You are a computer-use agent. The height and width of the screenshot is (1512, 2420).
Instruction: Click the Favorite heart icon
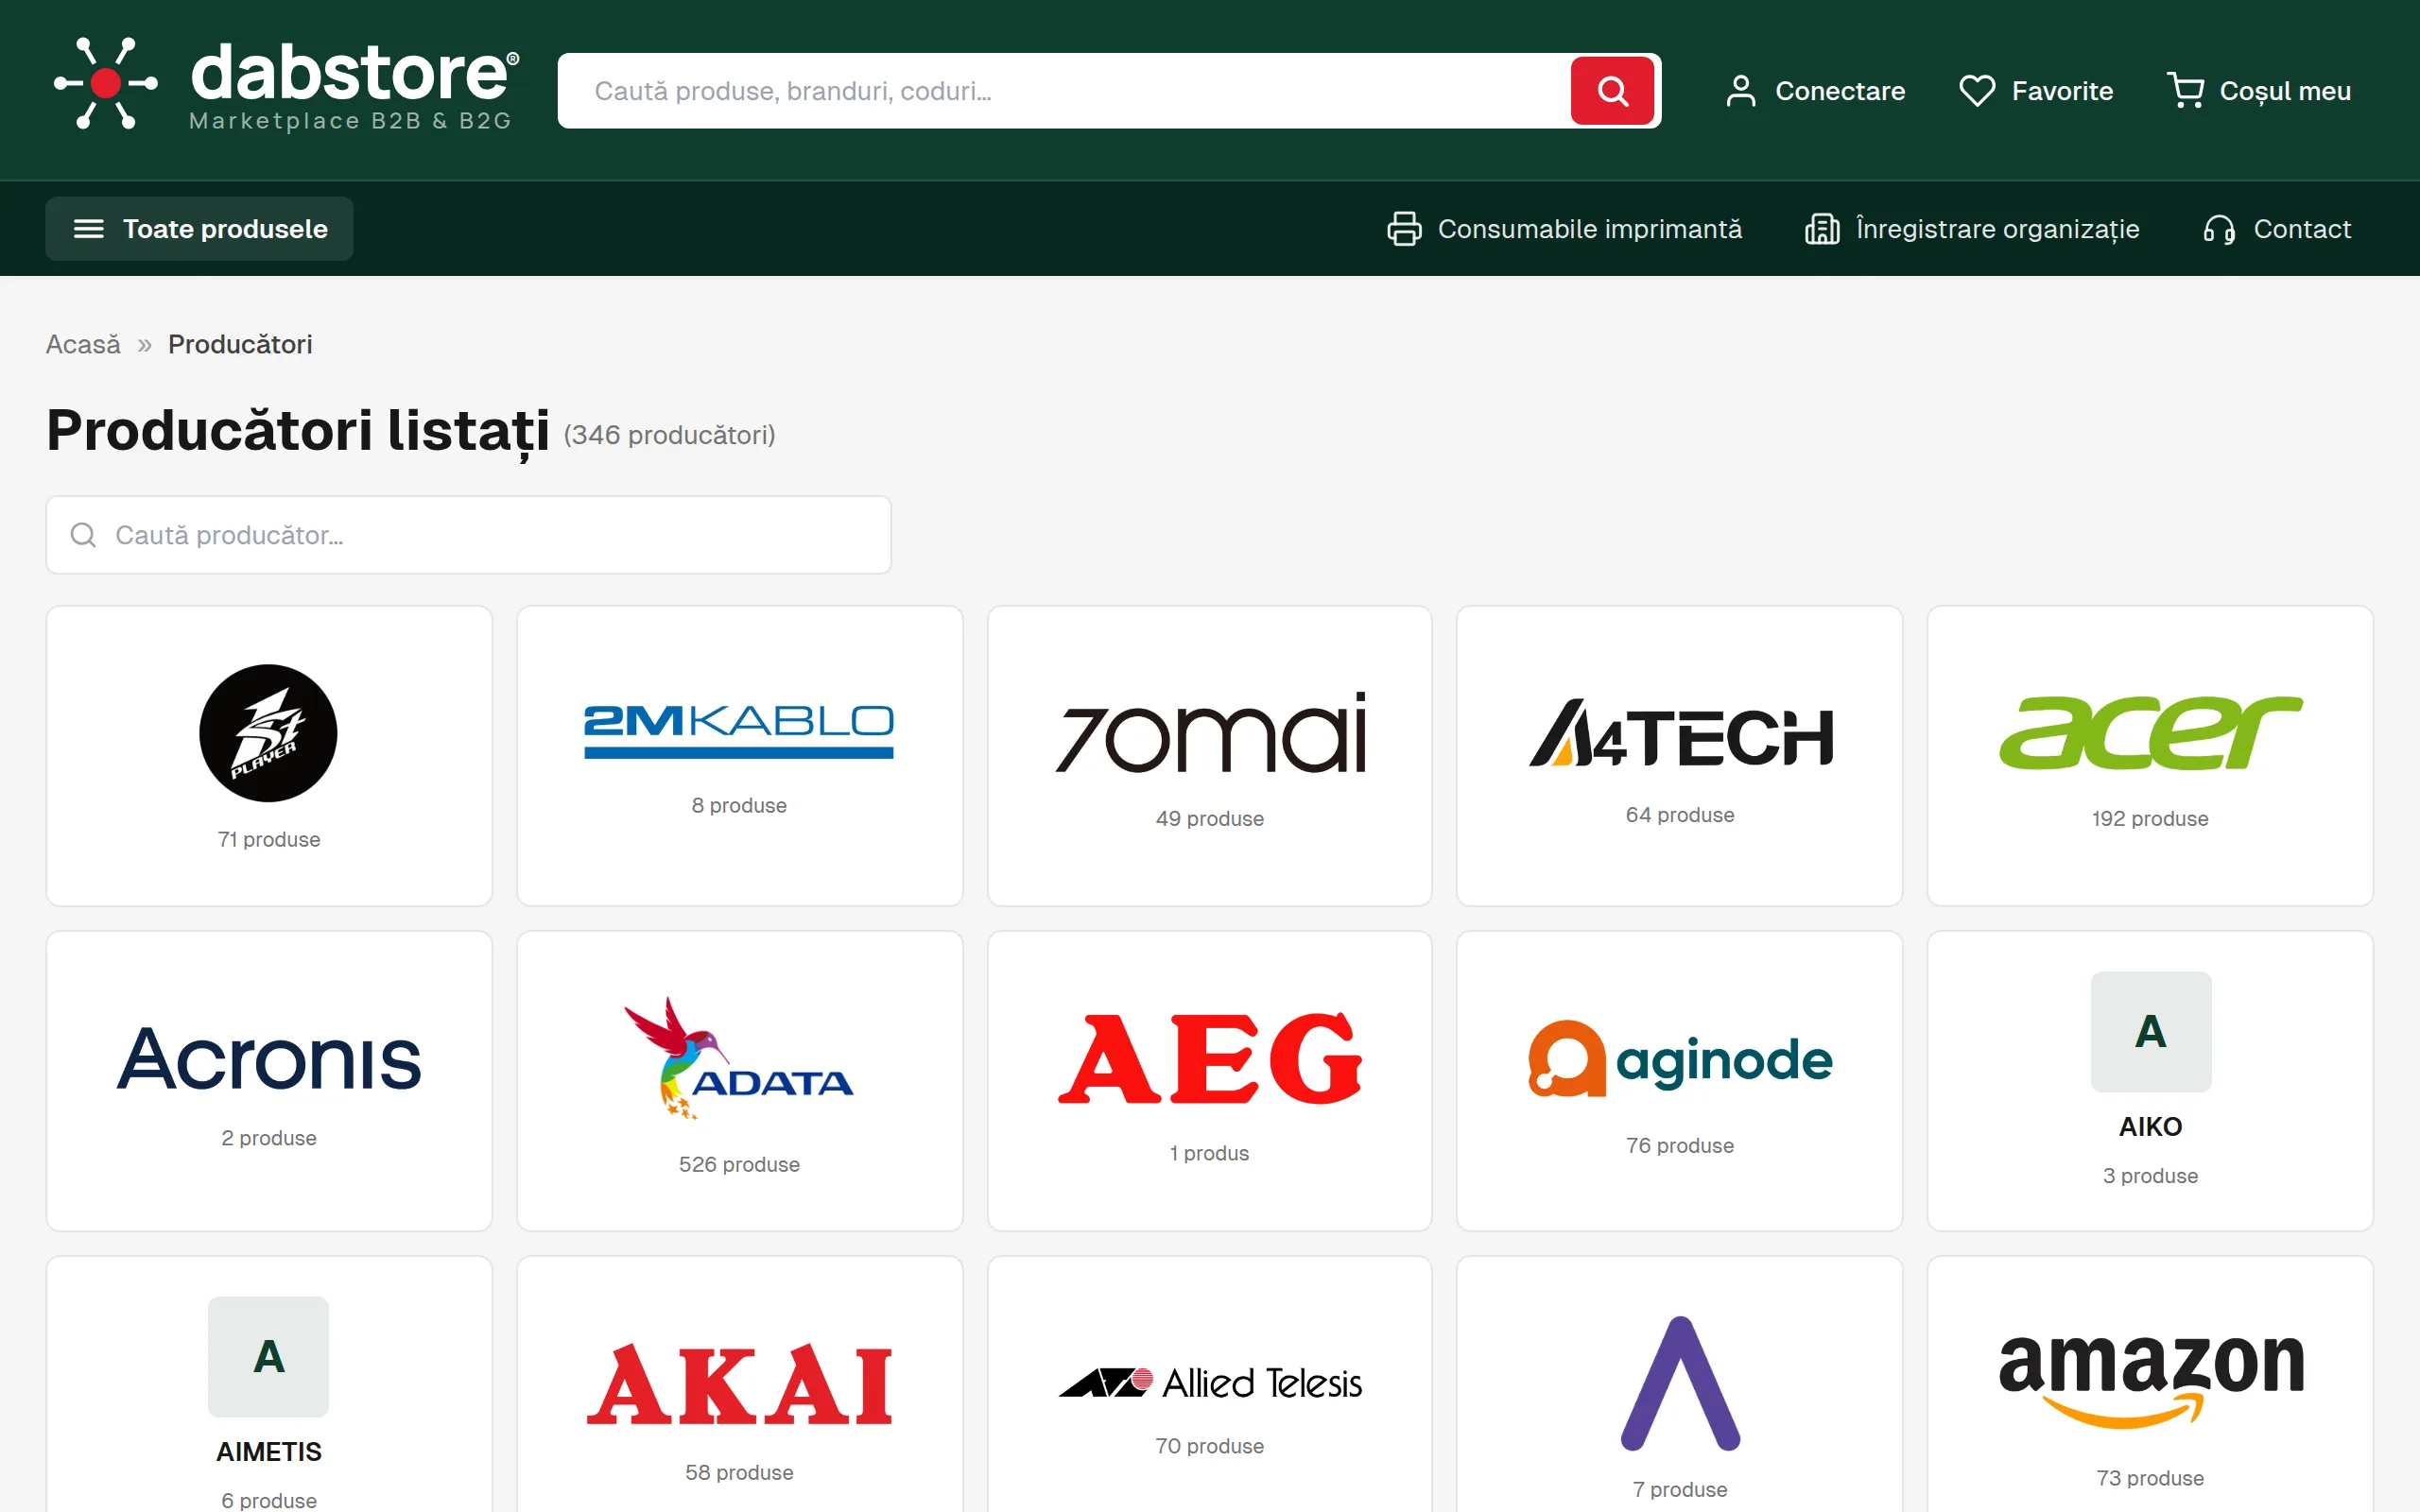pyautogui.click(x=1977, y=91)
